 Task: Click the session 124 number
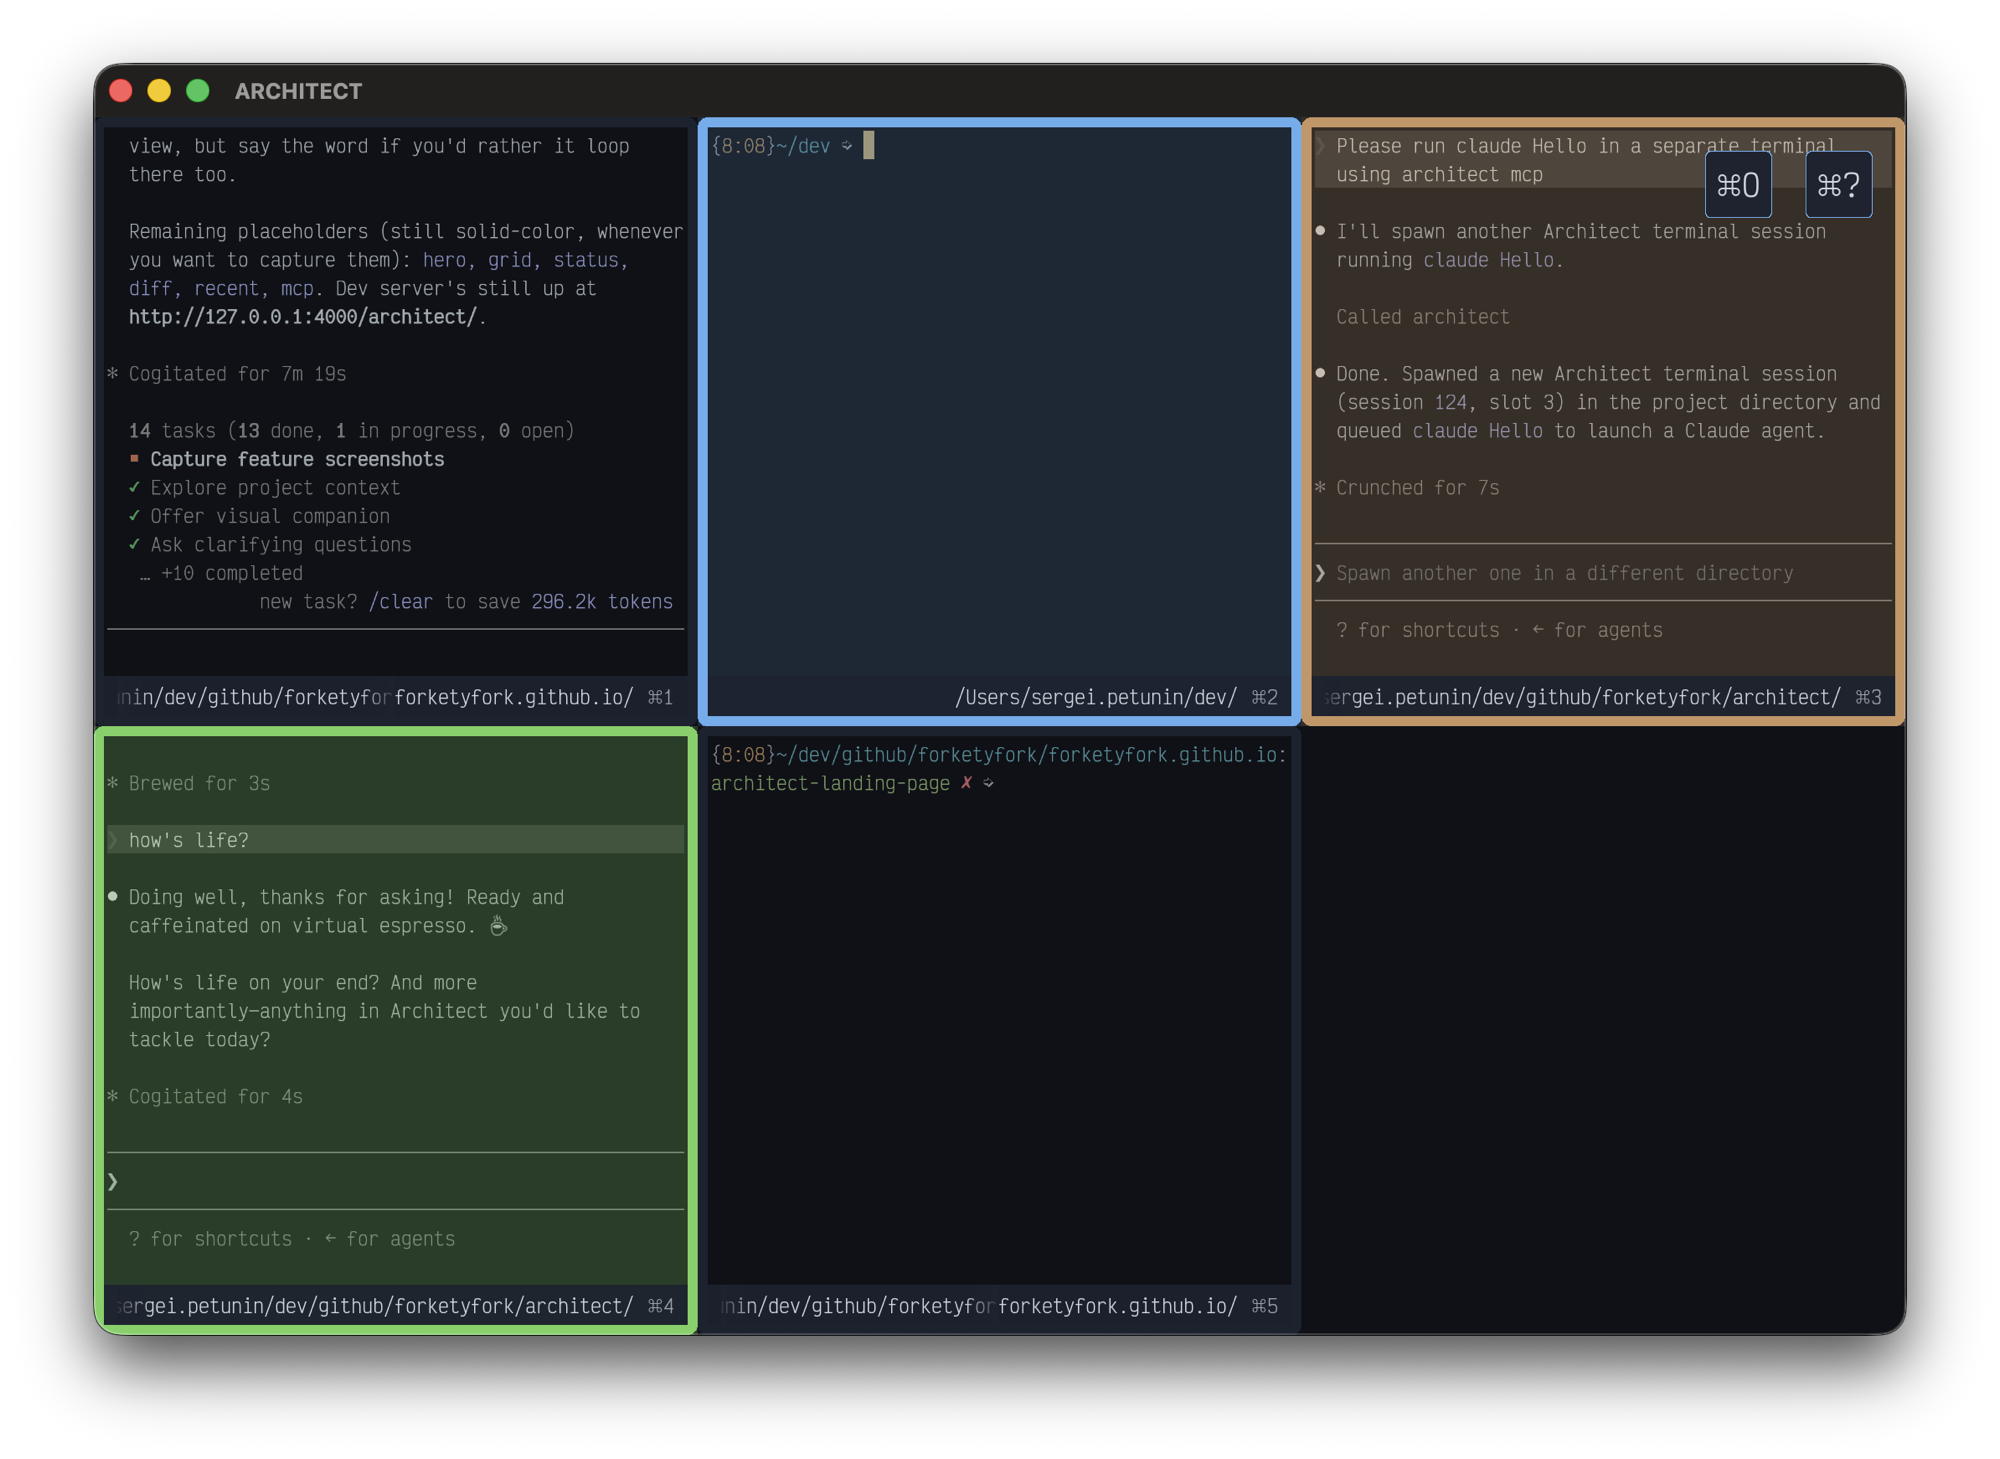pyautogui.click(x=1450, y=402)
